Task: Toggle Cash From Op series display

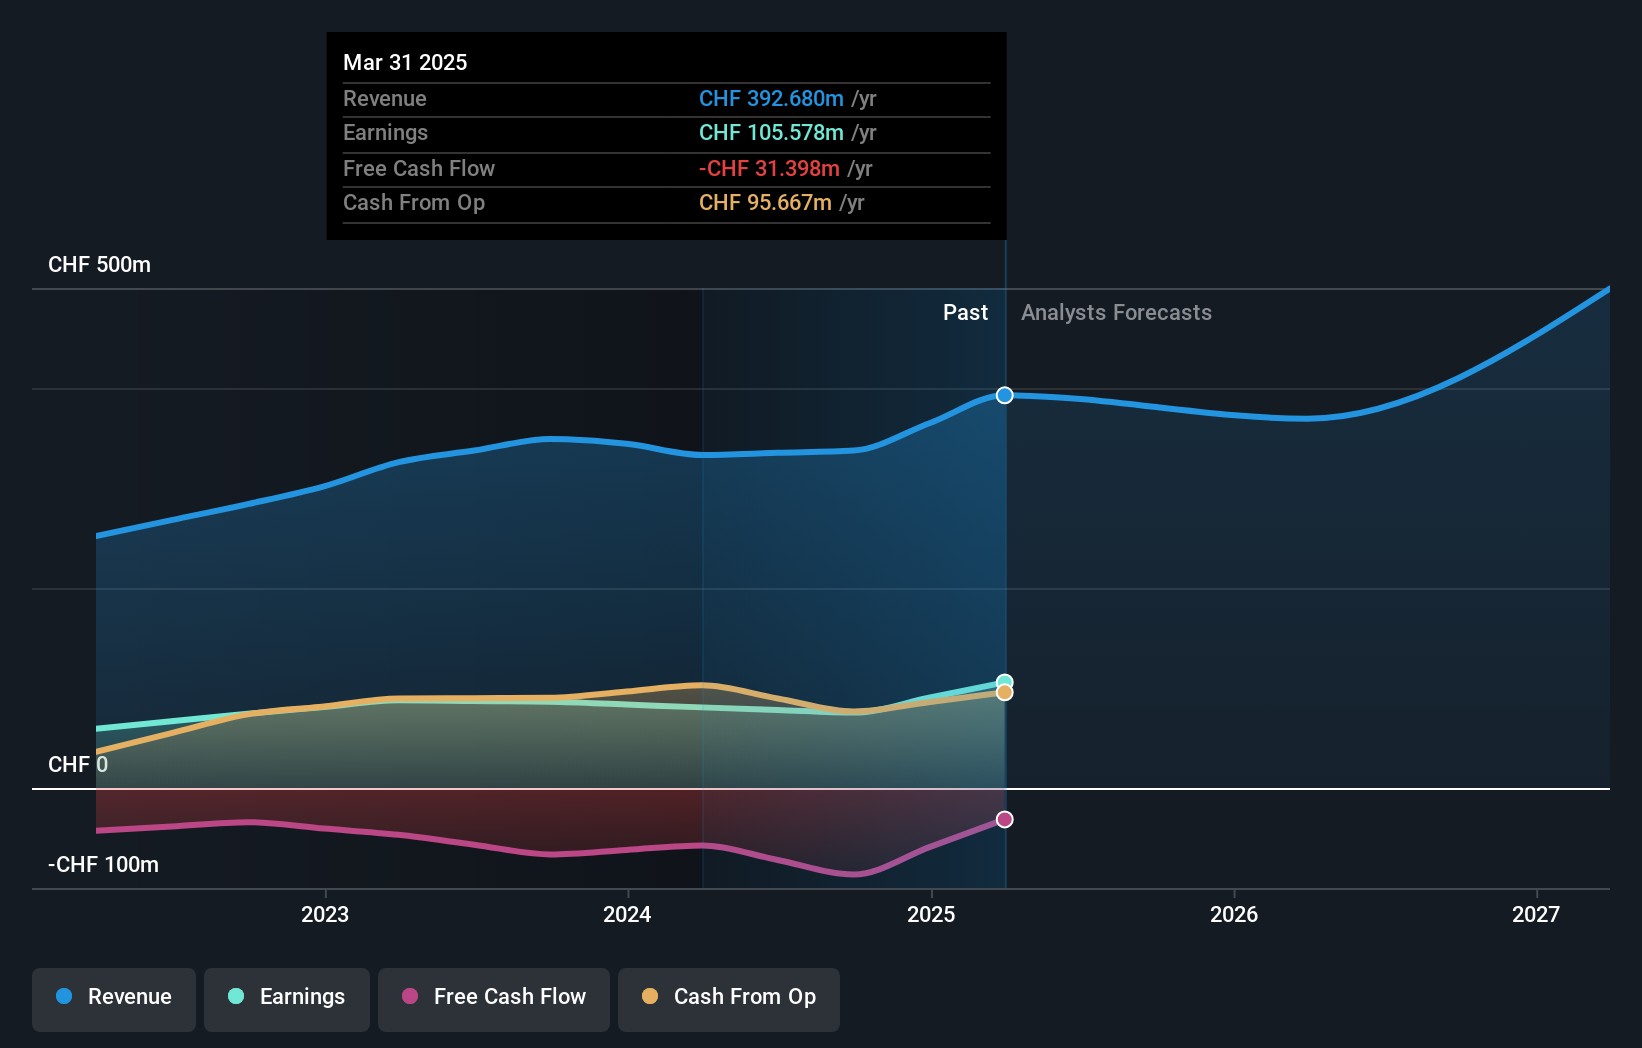Action: coord(728,999)
